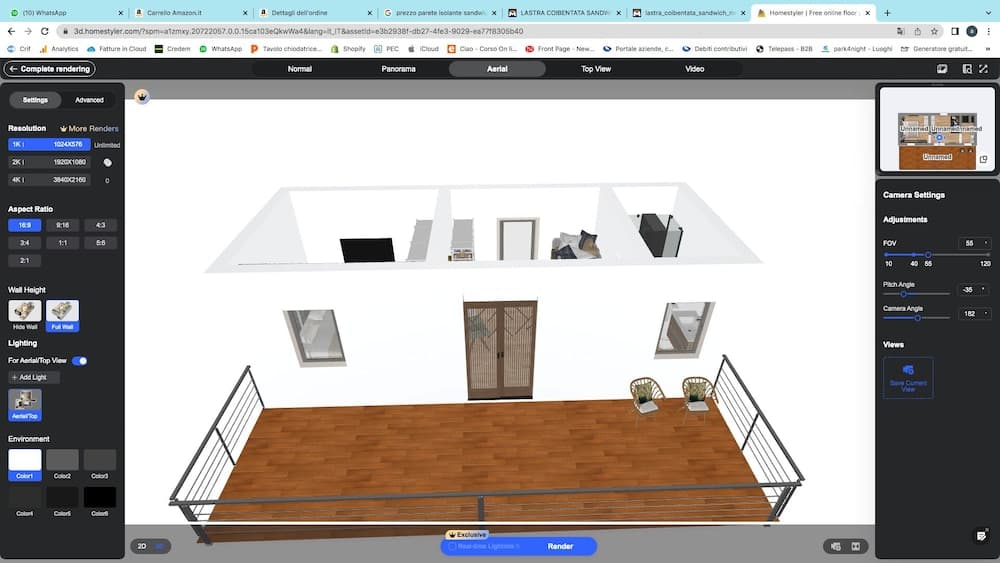Open the notes icon at bottom right
This screenshot has width=1000, height=563.
click(x=981, y=536)
